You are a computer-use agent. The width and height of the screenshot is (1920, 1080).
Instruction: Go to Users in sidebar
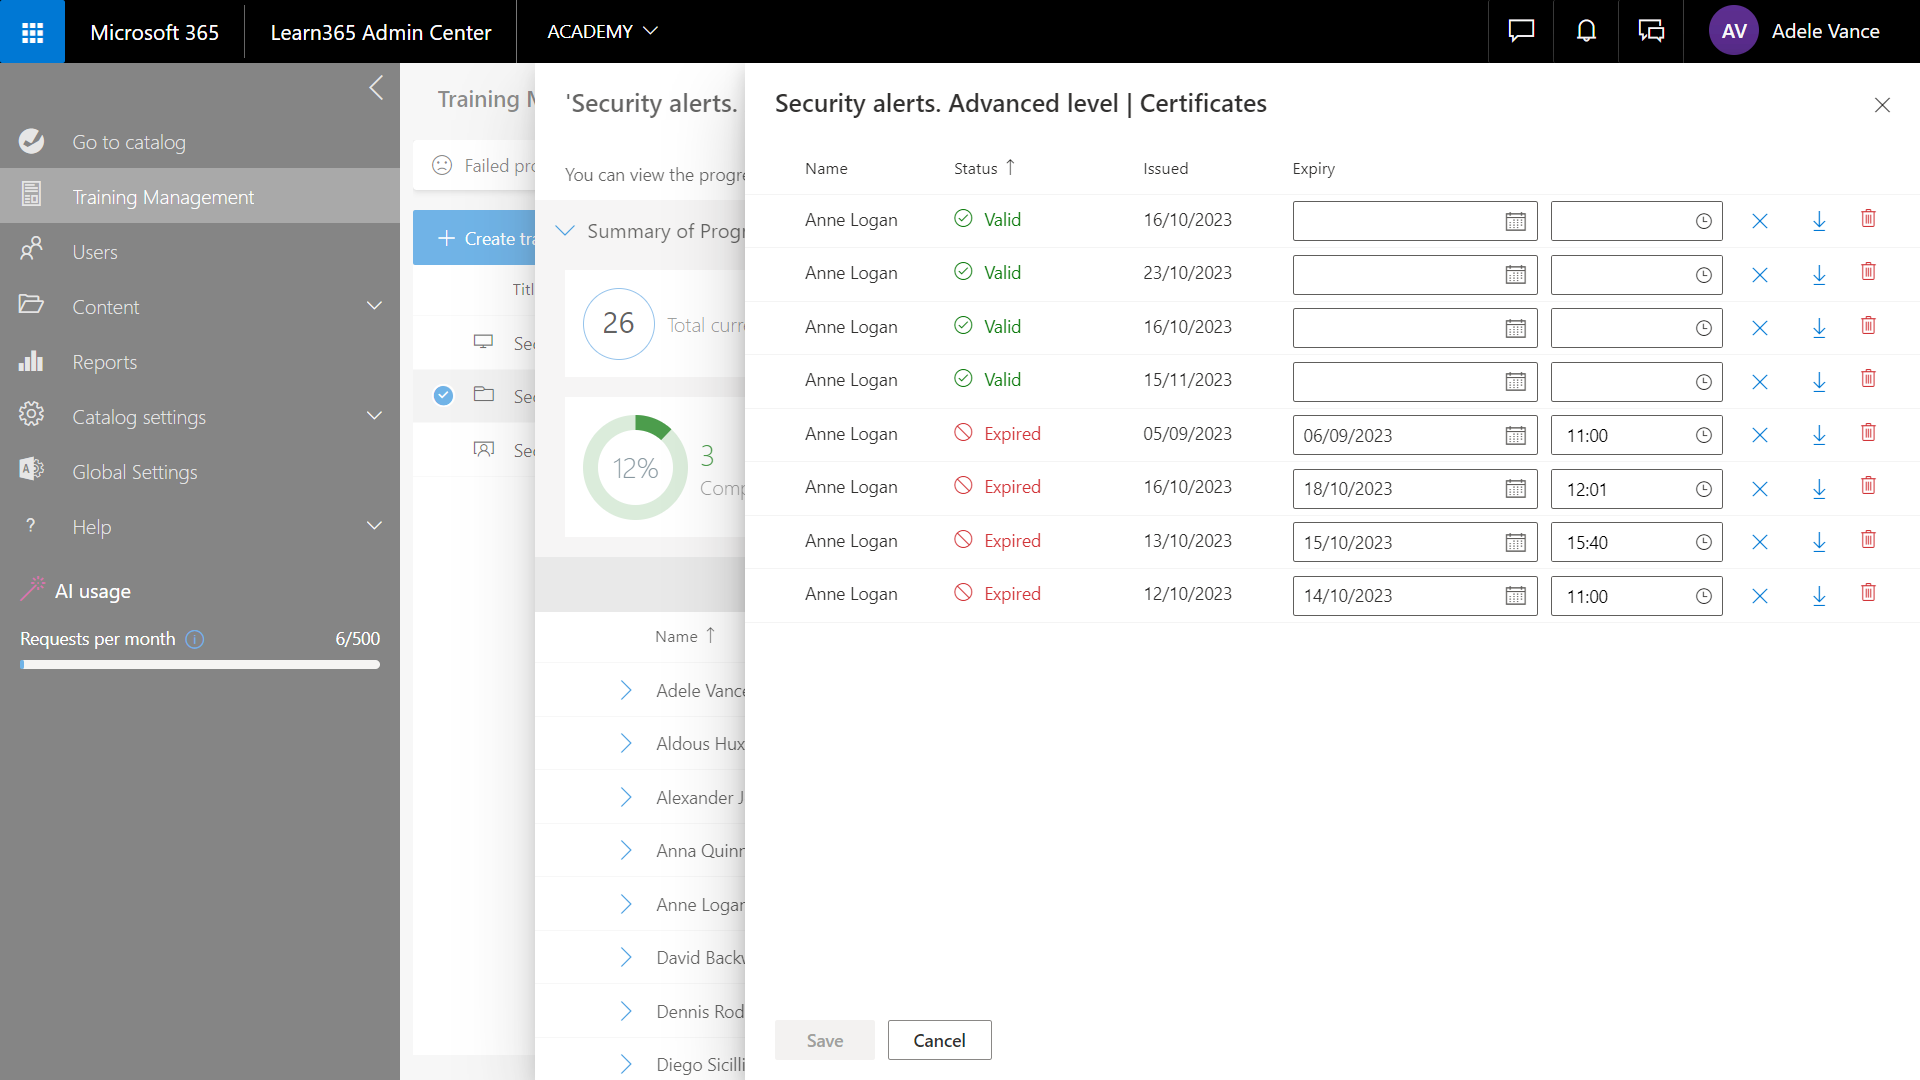coord(94,252)
